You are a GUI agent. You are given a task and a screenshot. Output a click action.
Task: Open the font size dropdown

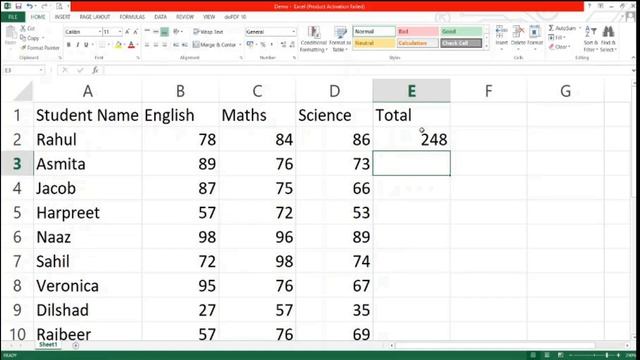(x=120, y=32)
